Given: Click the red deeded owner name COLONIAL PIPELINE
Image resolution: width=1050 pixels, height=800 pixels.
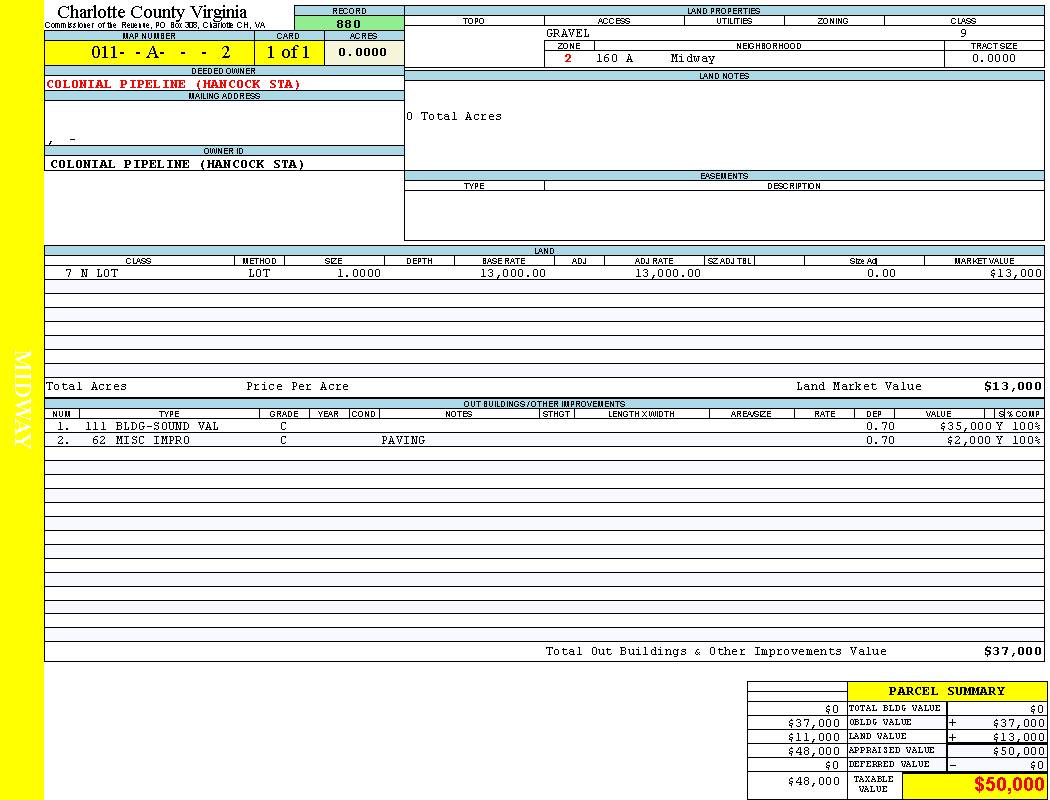Looking at the screenshot, I should pos(173,84).
